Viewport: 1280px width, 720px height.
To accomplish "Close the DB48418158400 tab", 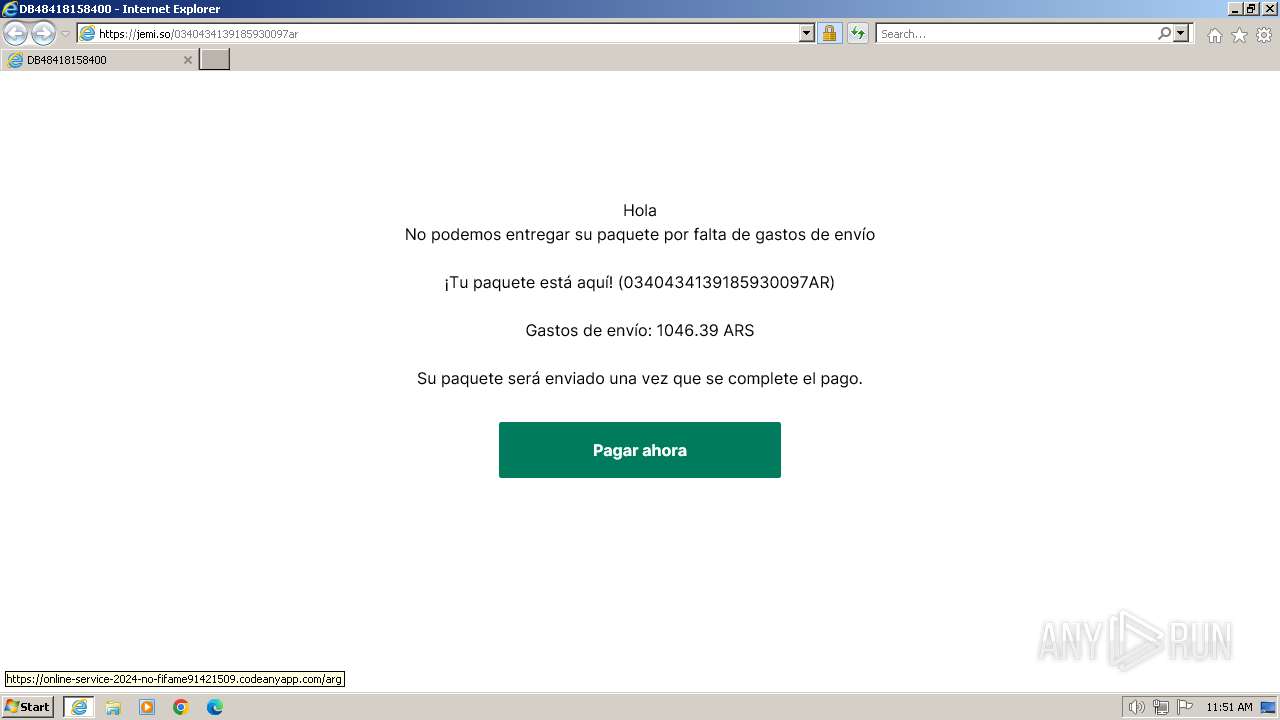I will point(187,60).
